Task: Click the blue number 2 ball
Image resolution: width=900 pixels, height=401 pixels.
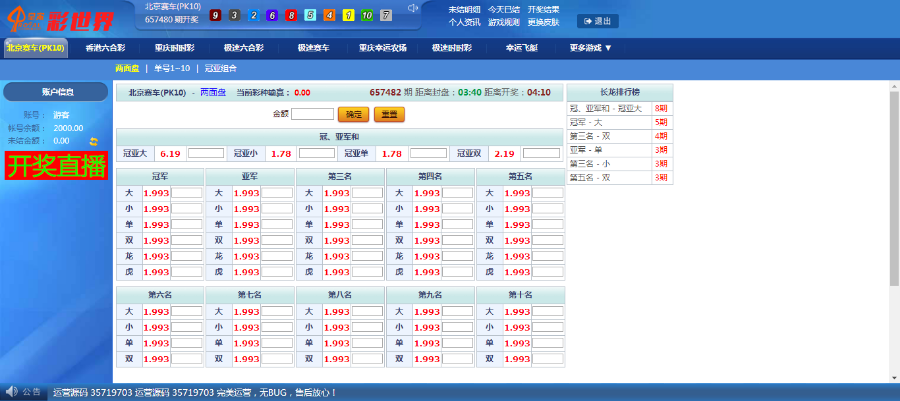Action: 253,15
